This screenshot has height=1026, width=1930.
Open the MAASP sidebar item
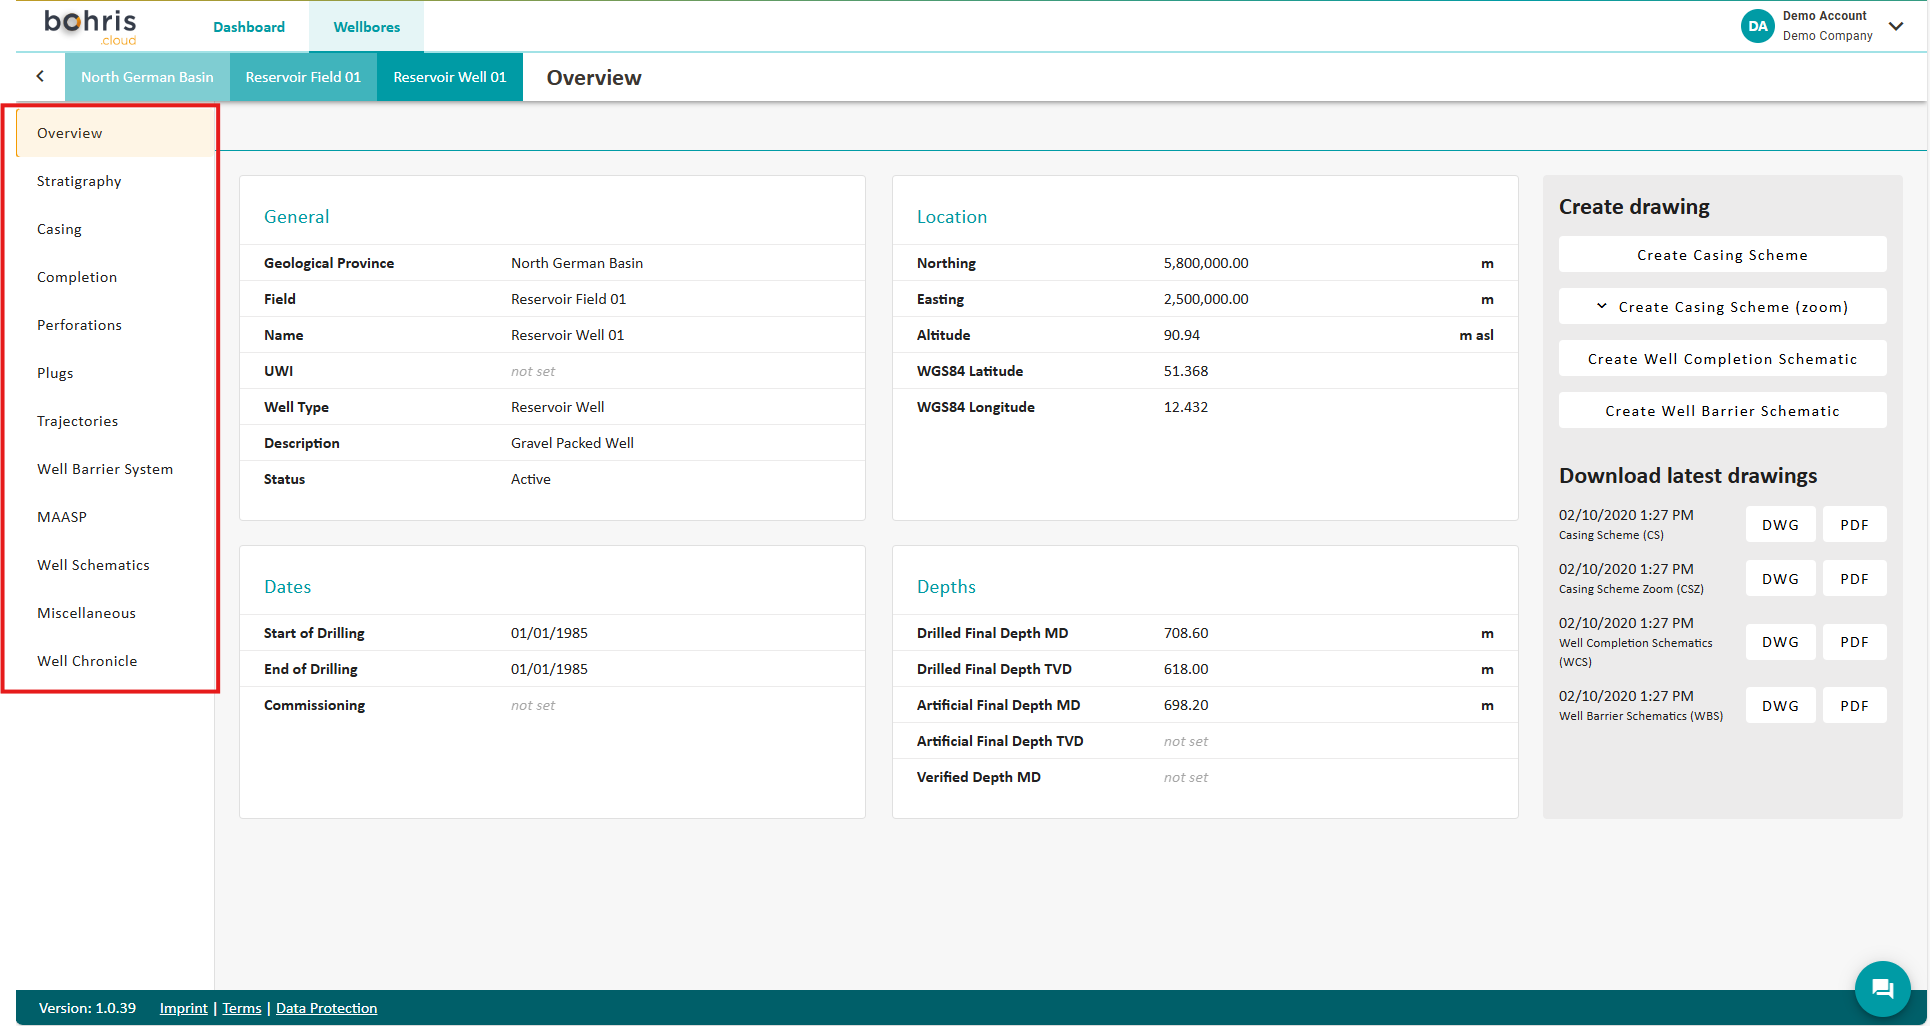click(x=62, y=517)
